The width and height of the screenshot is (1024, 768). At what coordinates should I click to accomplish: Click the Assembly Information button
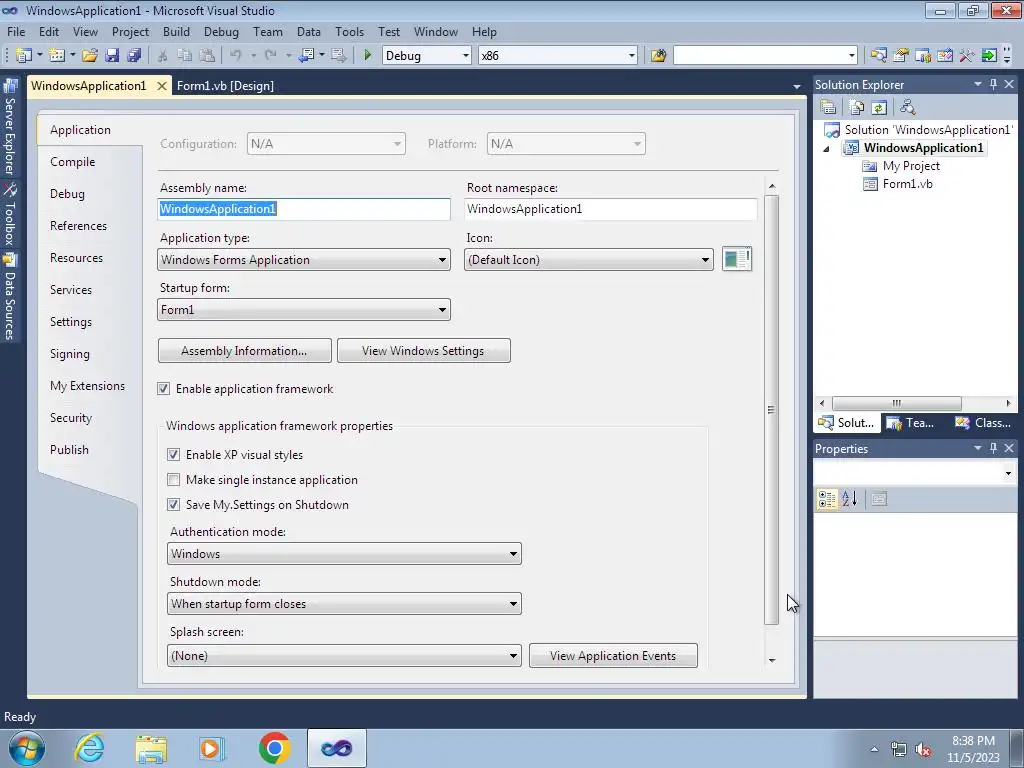(244, 351)
